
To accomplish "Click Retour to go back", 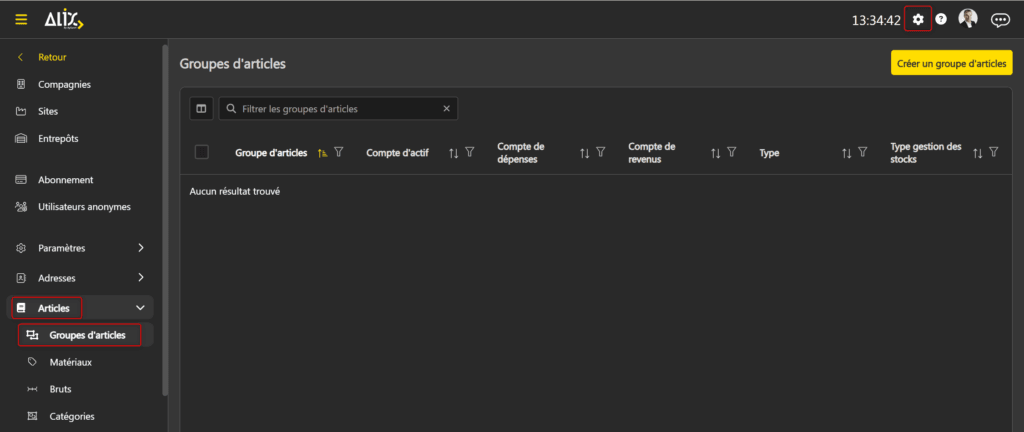I will click(52, 57).
